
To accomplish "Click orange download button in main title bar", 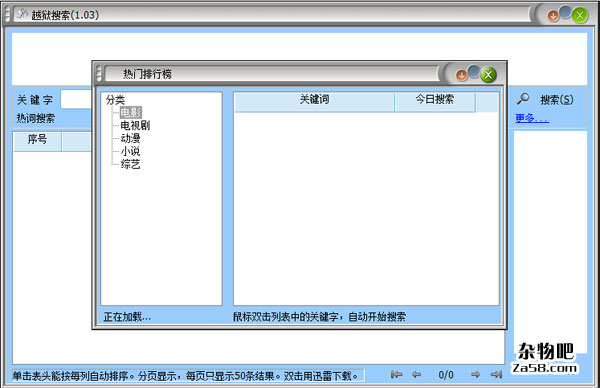I will 553,16.
